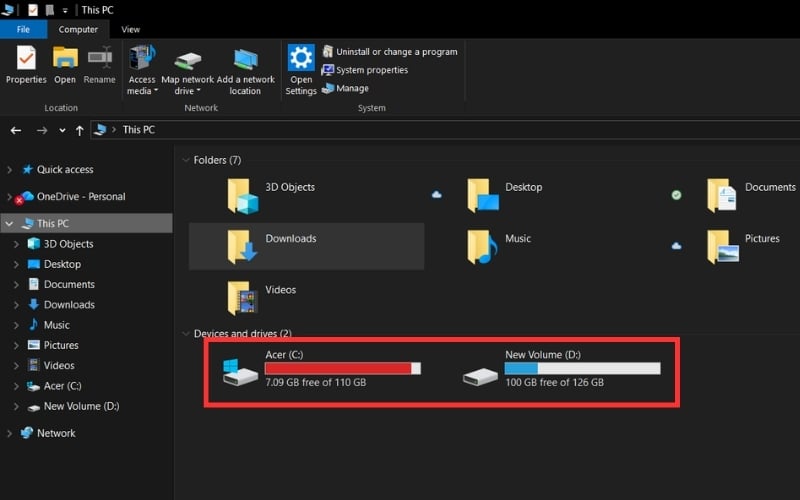This screenshot has width=800, height=500.
Task: Select the 3D Objects folder icon
Action: 242,196
